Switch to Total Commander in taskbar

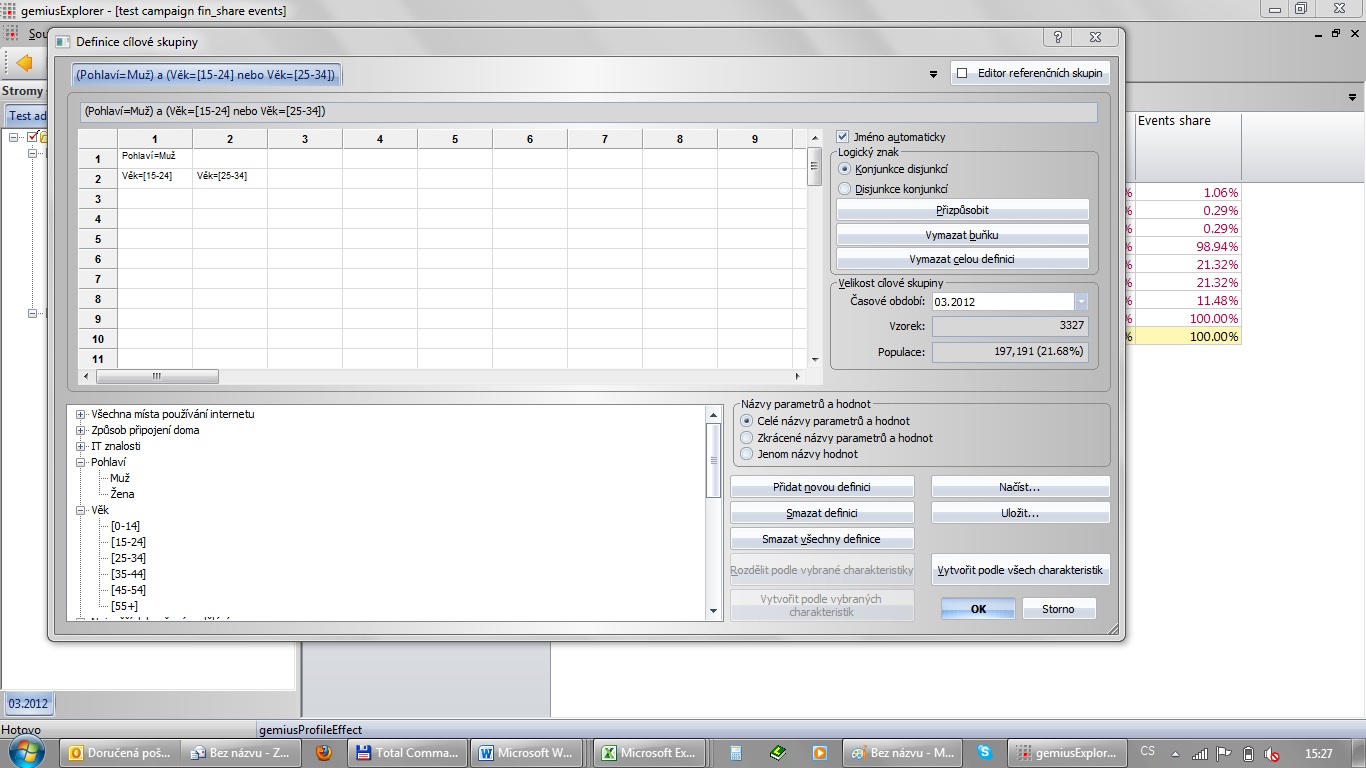407,752
